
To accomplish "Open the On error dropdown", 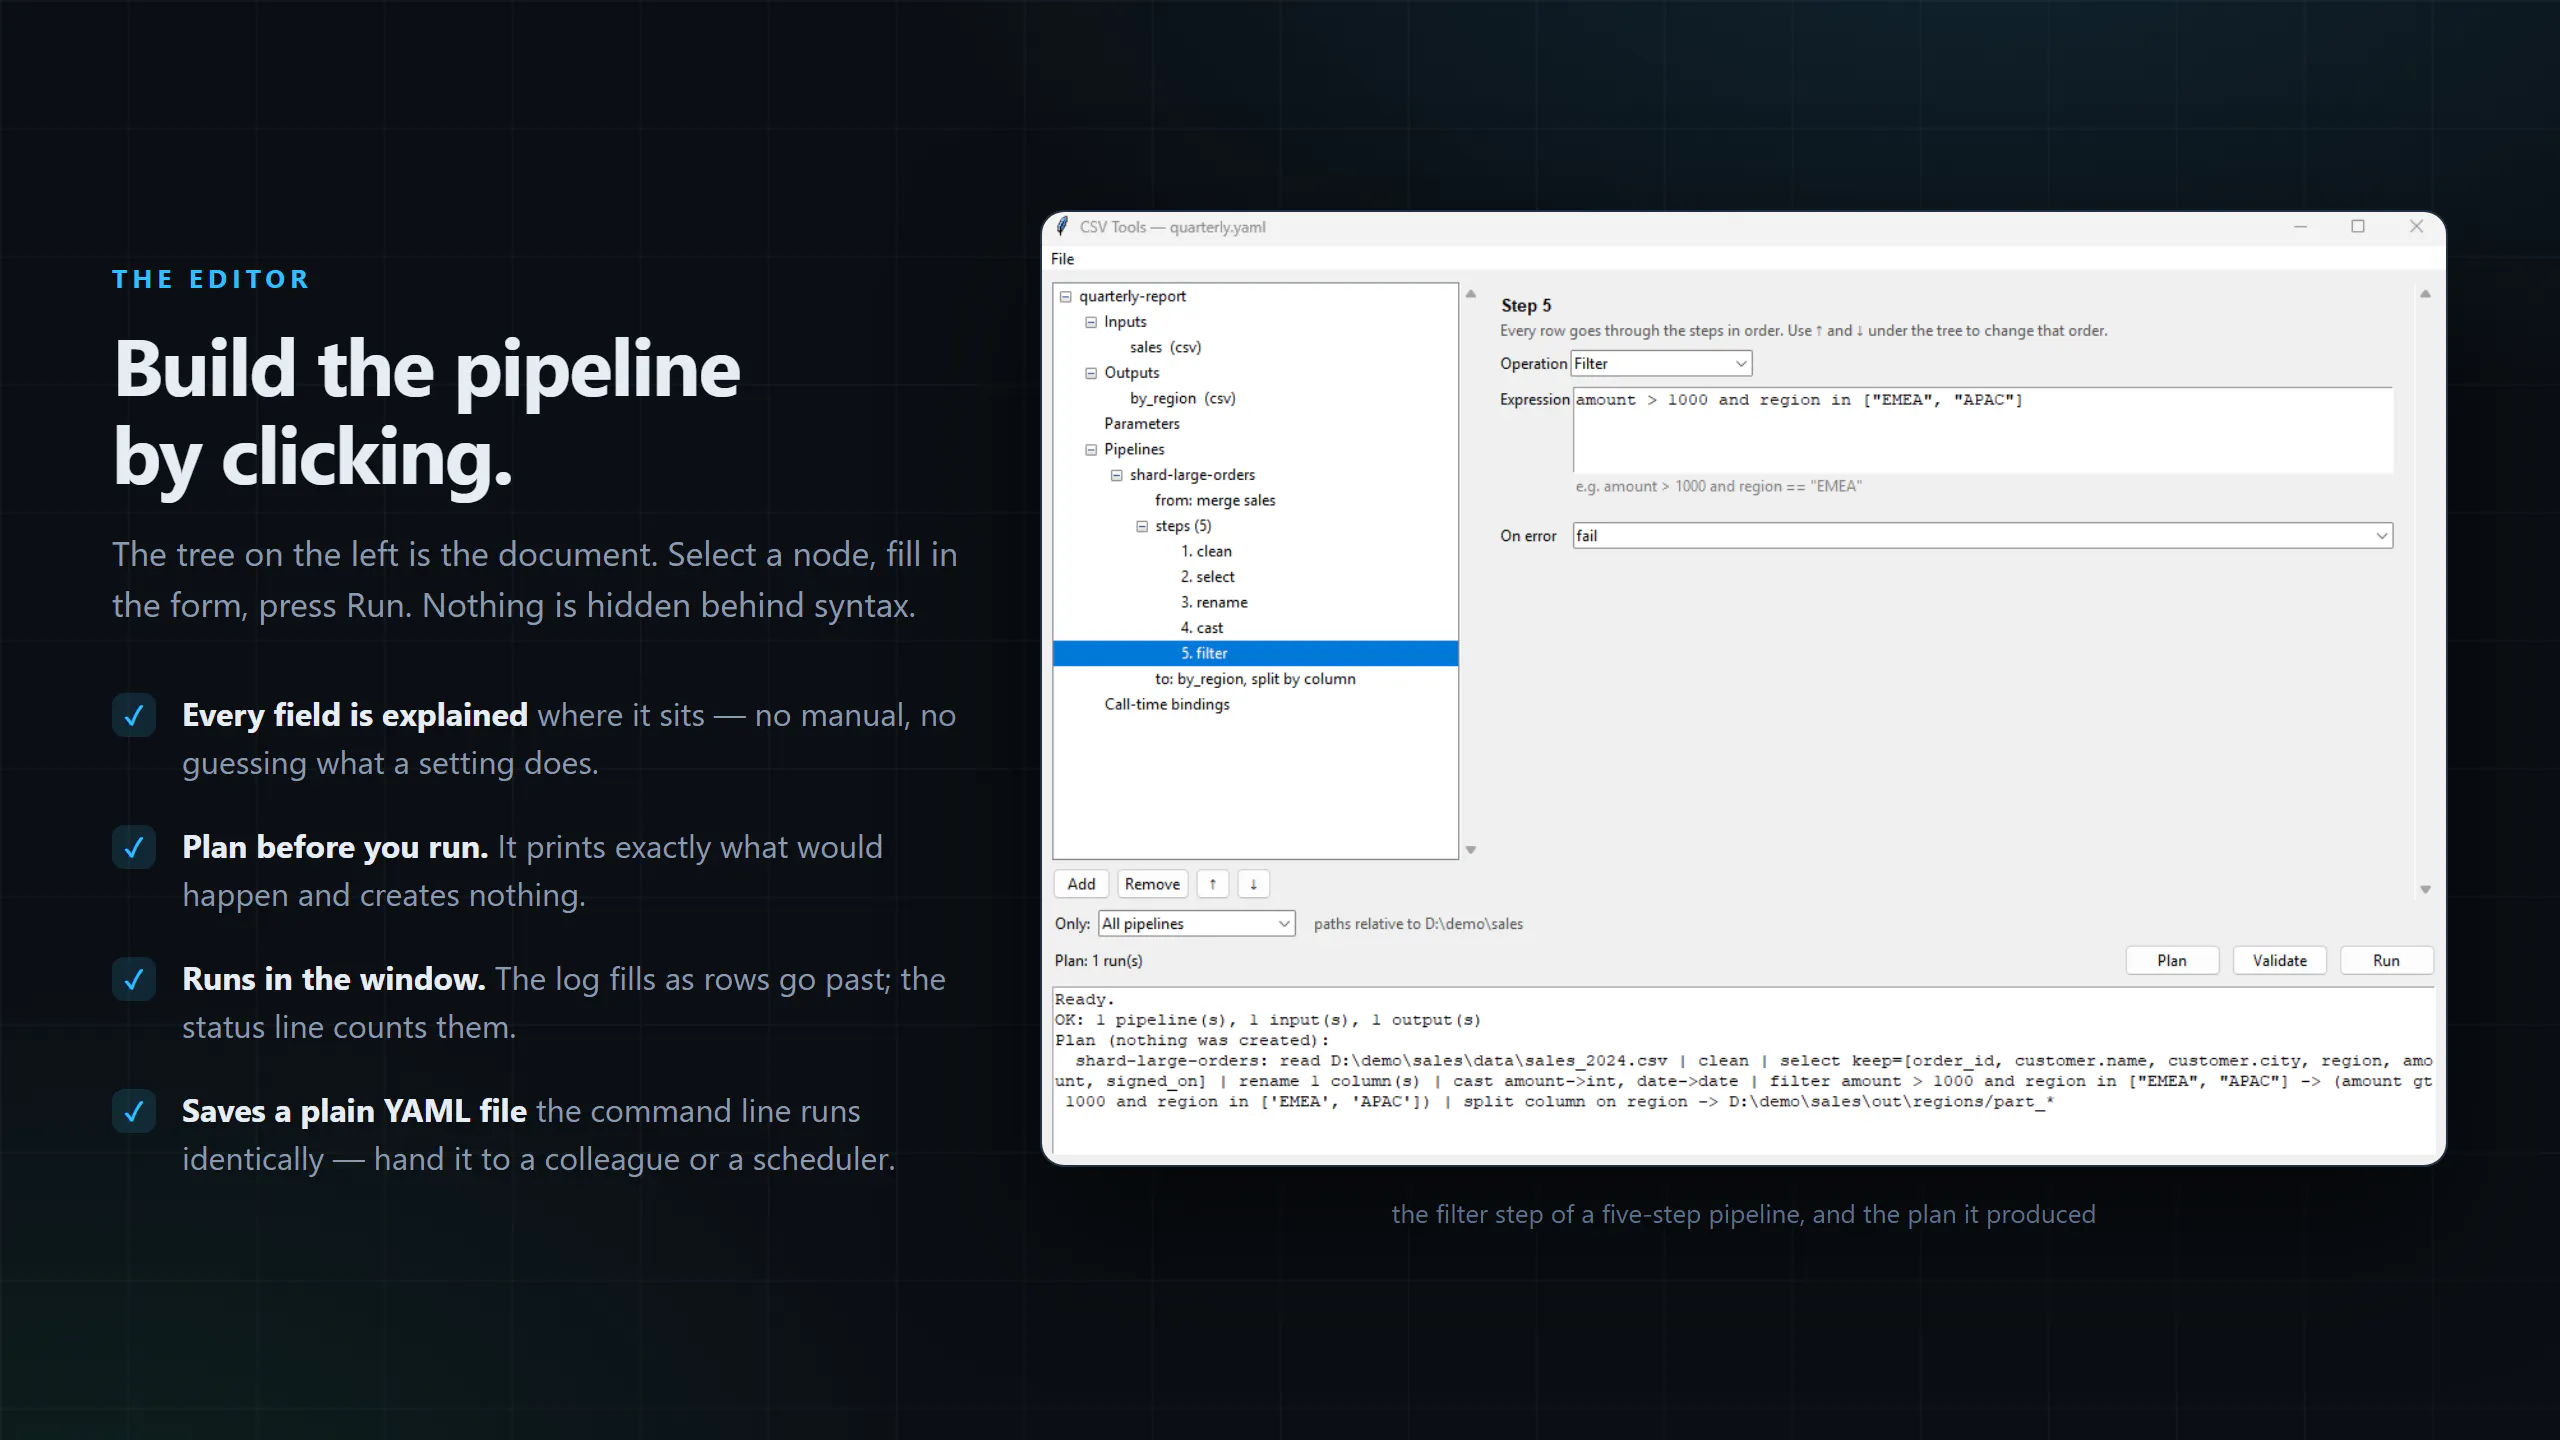I will (1982, 536).
